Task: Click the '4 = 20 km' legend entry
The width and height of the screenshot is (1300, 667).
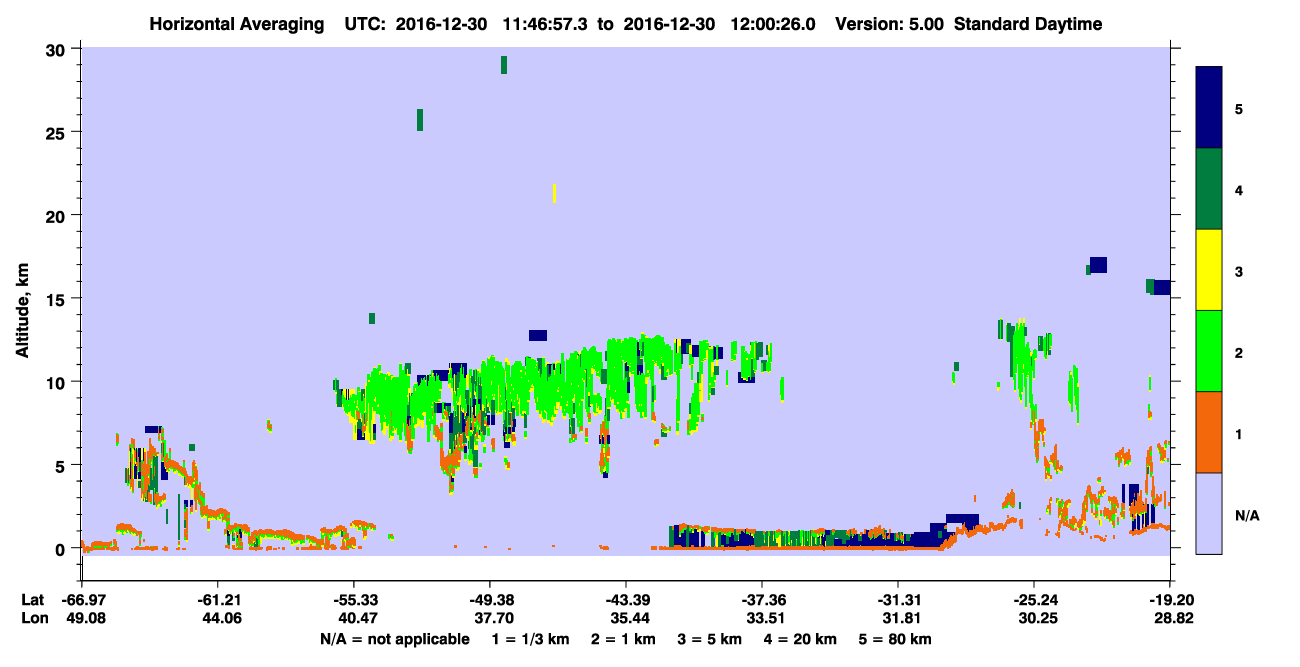Action: 802,639
